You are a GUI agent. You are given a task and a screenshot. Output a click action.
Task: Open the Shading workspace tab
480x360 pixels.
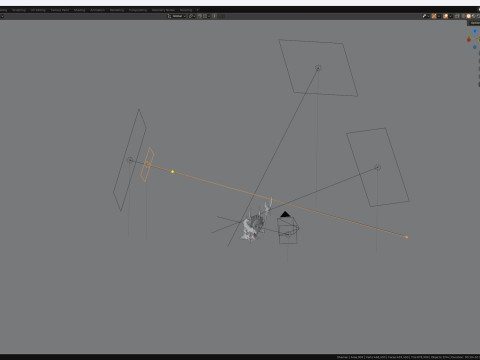pos(79,10)
